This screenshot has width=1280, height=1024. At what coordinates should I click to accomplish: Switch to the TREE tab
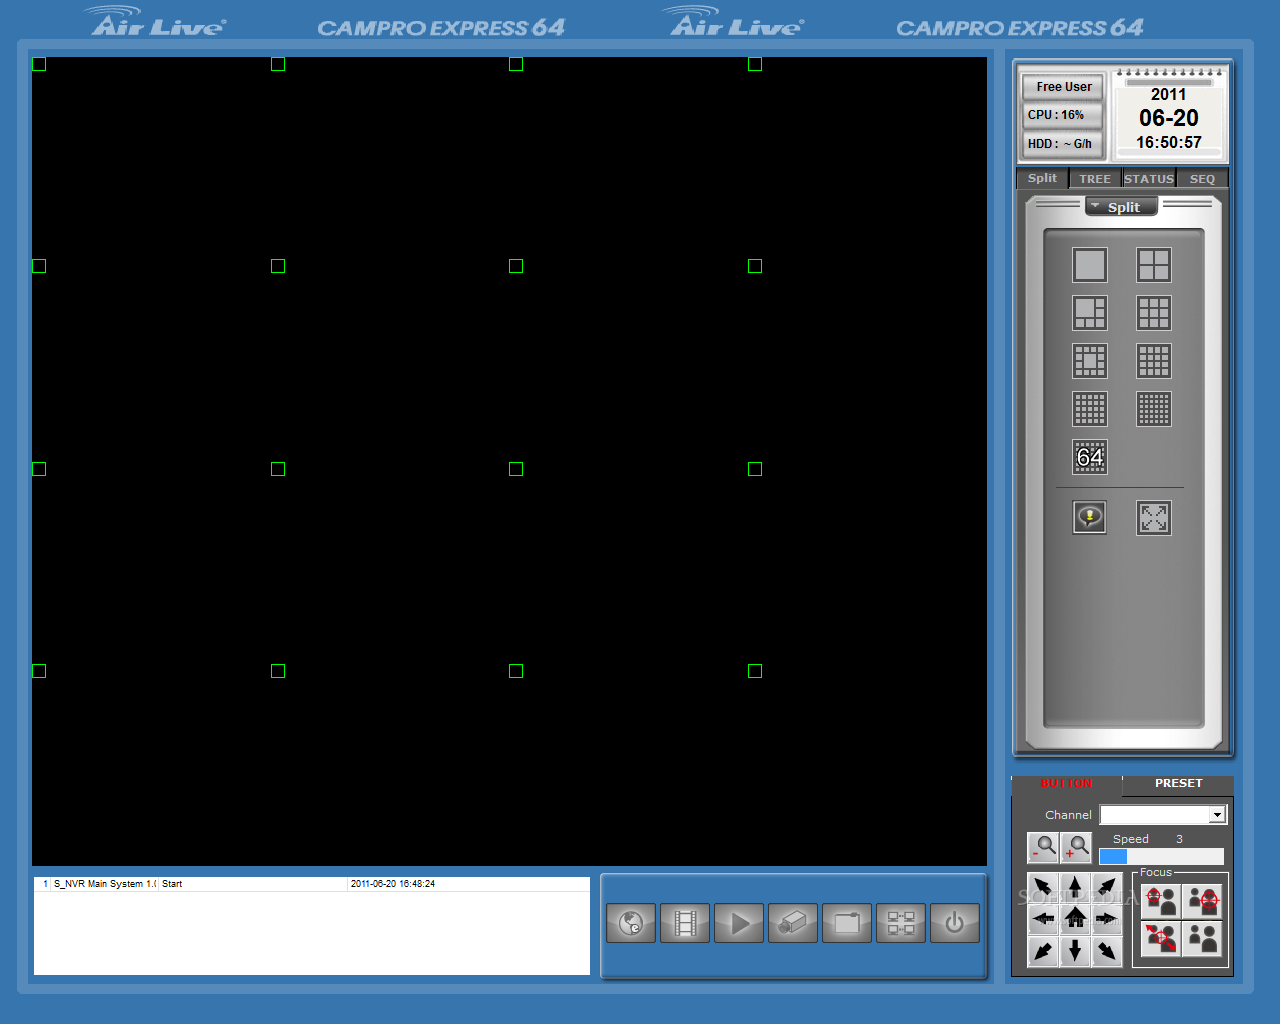pyautogui.click(x=1095, y=179)
